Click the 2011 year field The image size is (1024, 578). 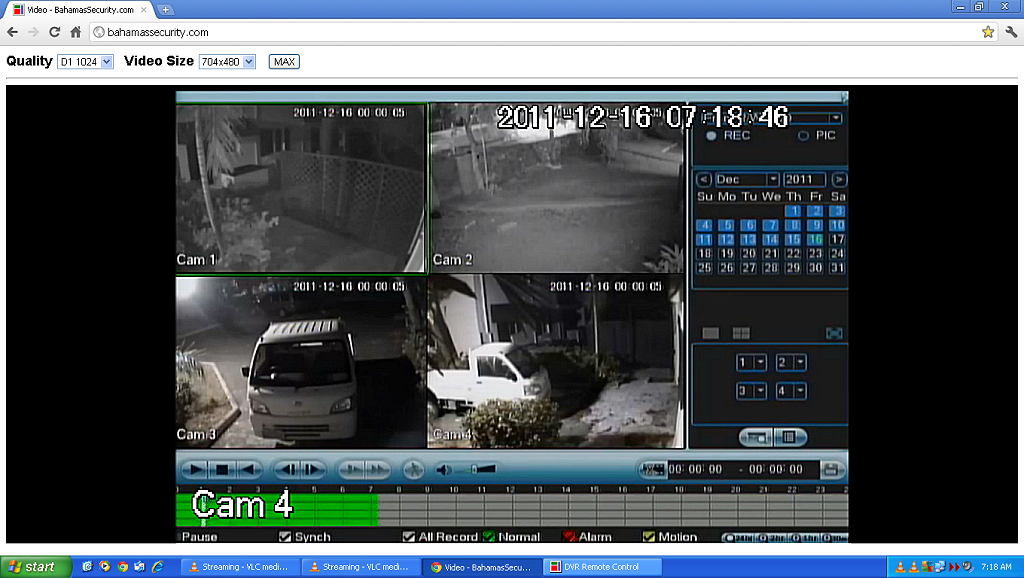(805, 179)
